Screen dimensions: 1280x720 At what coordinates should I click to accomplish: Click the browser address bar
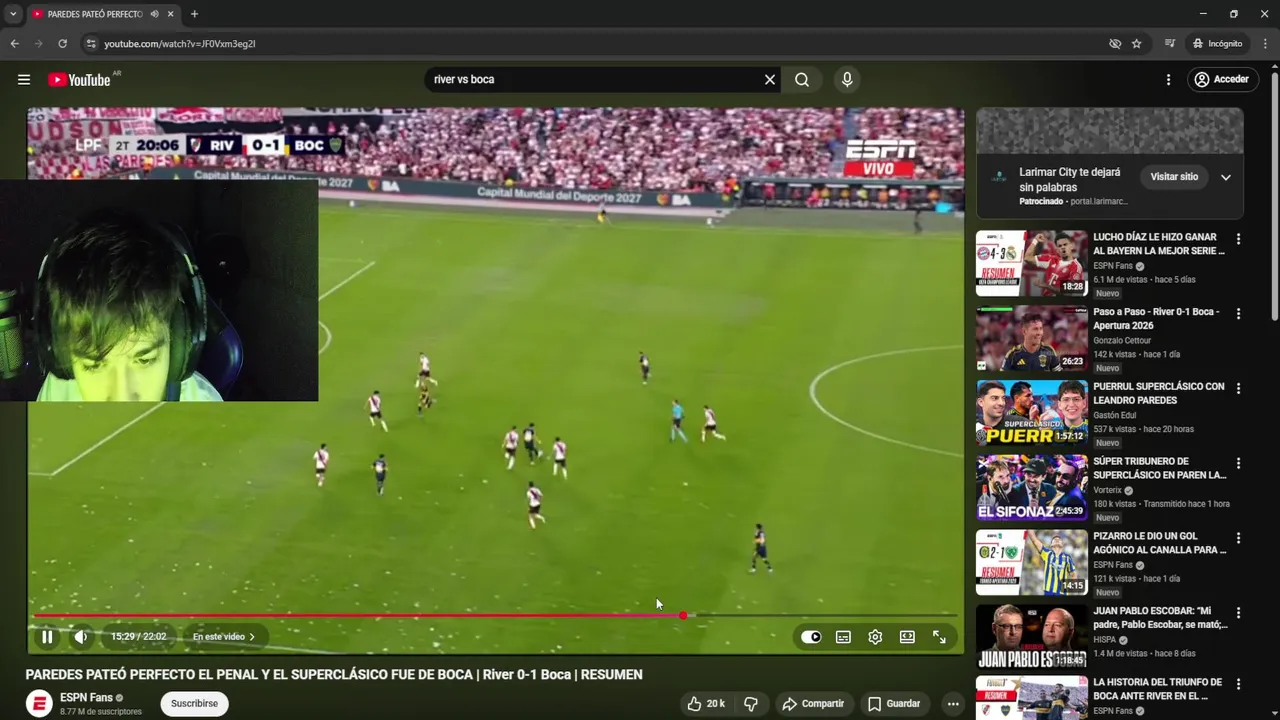(600, 44)
